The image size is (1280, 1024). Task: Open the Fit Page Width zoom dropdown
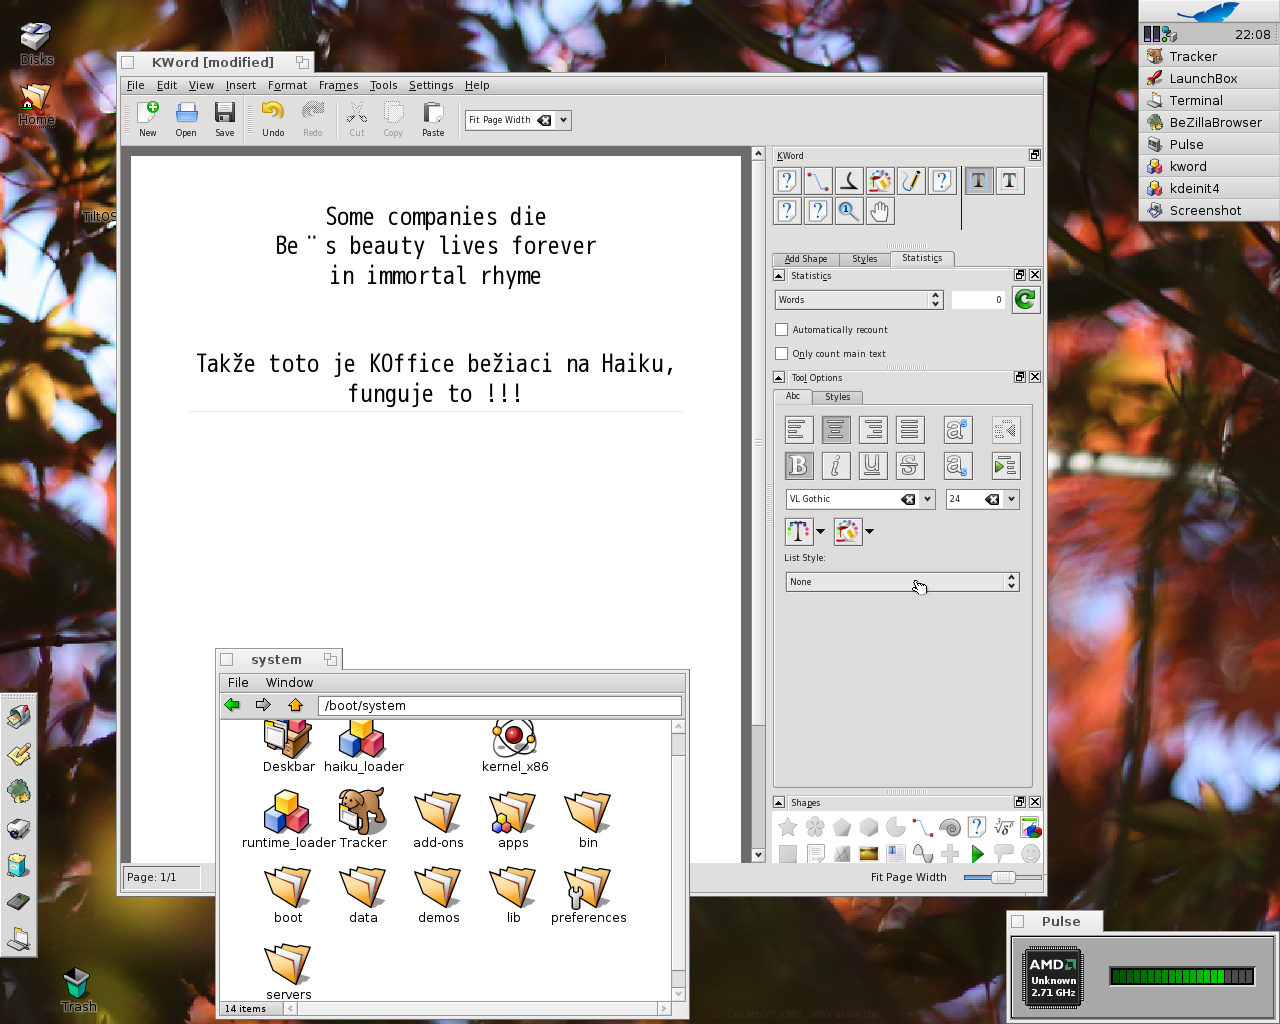(564, 120)
